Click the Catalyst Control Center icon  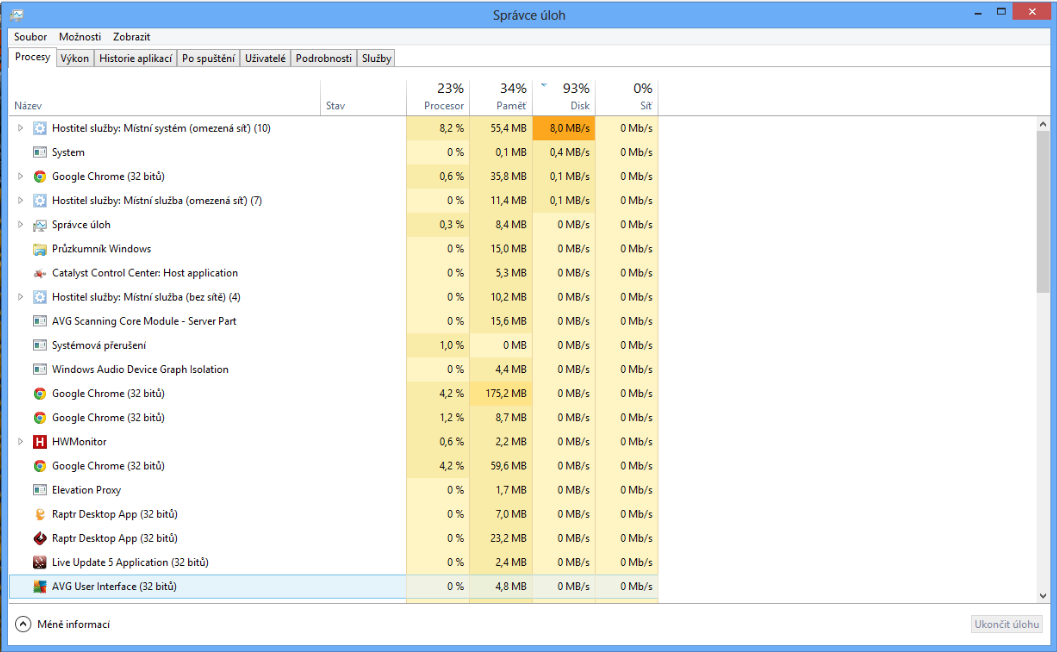coord(40,273)
